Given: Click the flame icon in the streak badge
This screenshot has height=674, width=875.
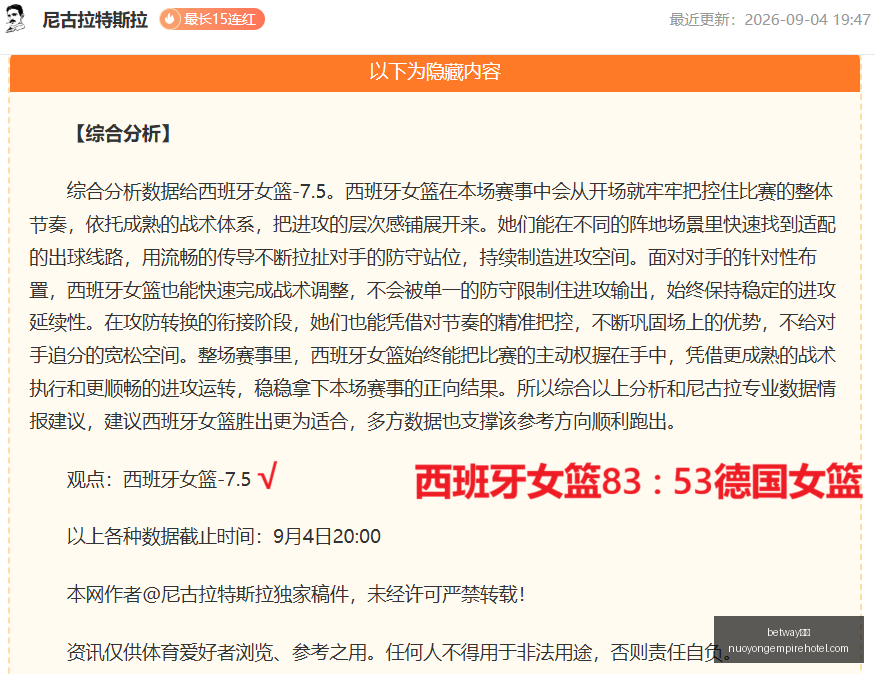Looking at the screenshot, I should point(170,20).
